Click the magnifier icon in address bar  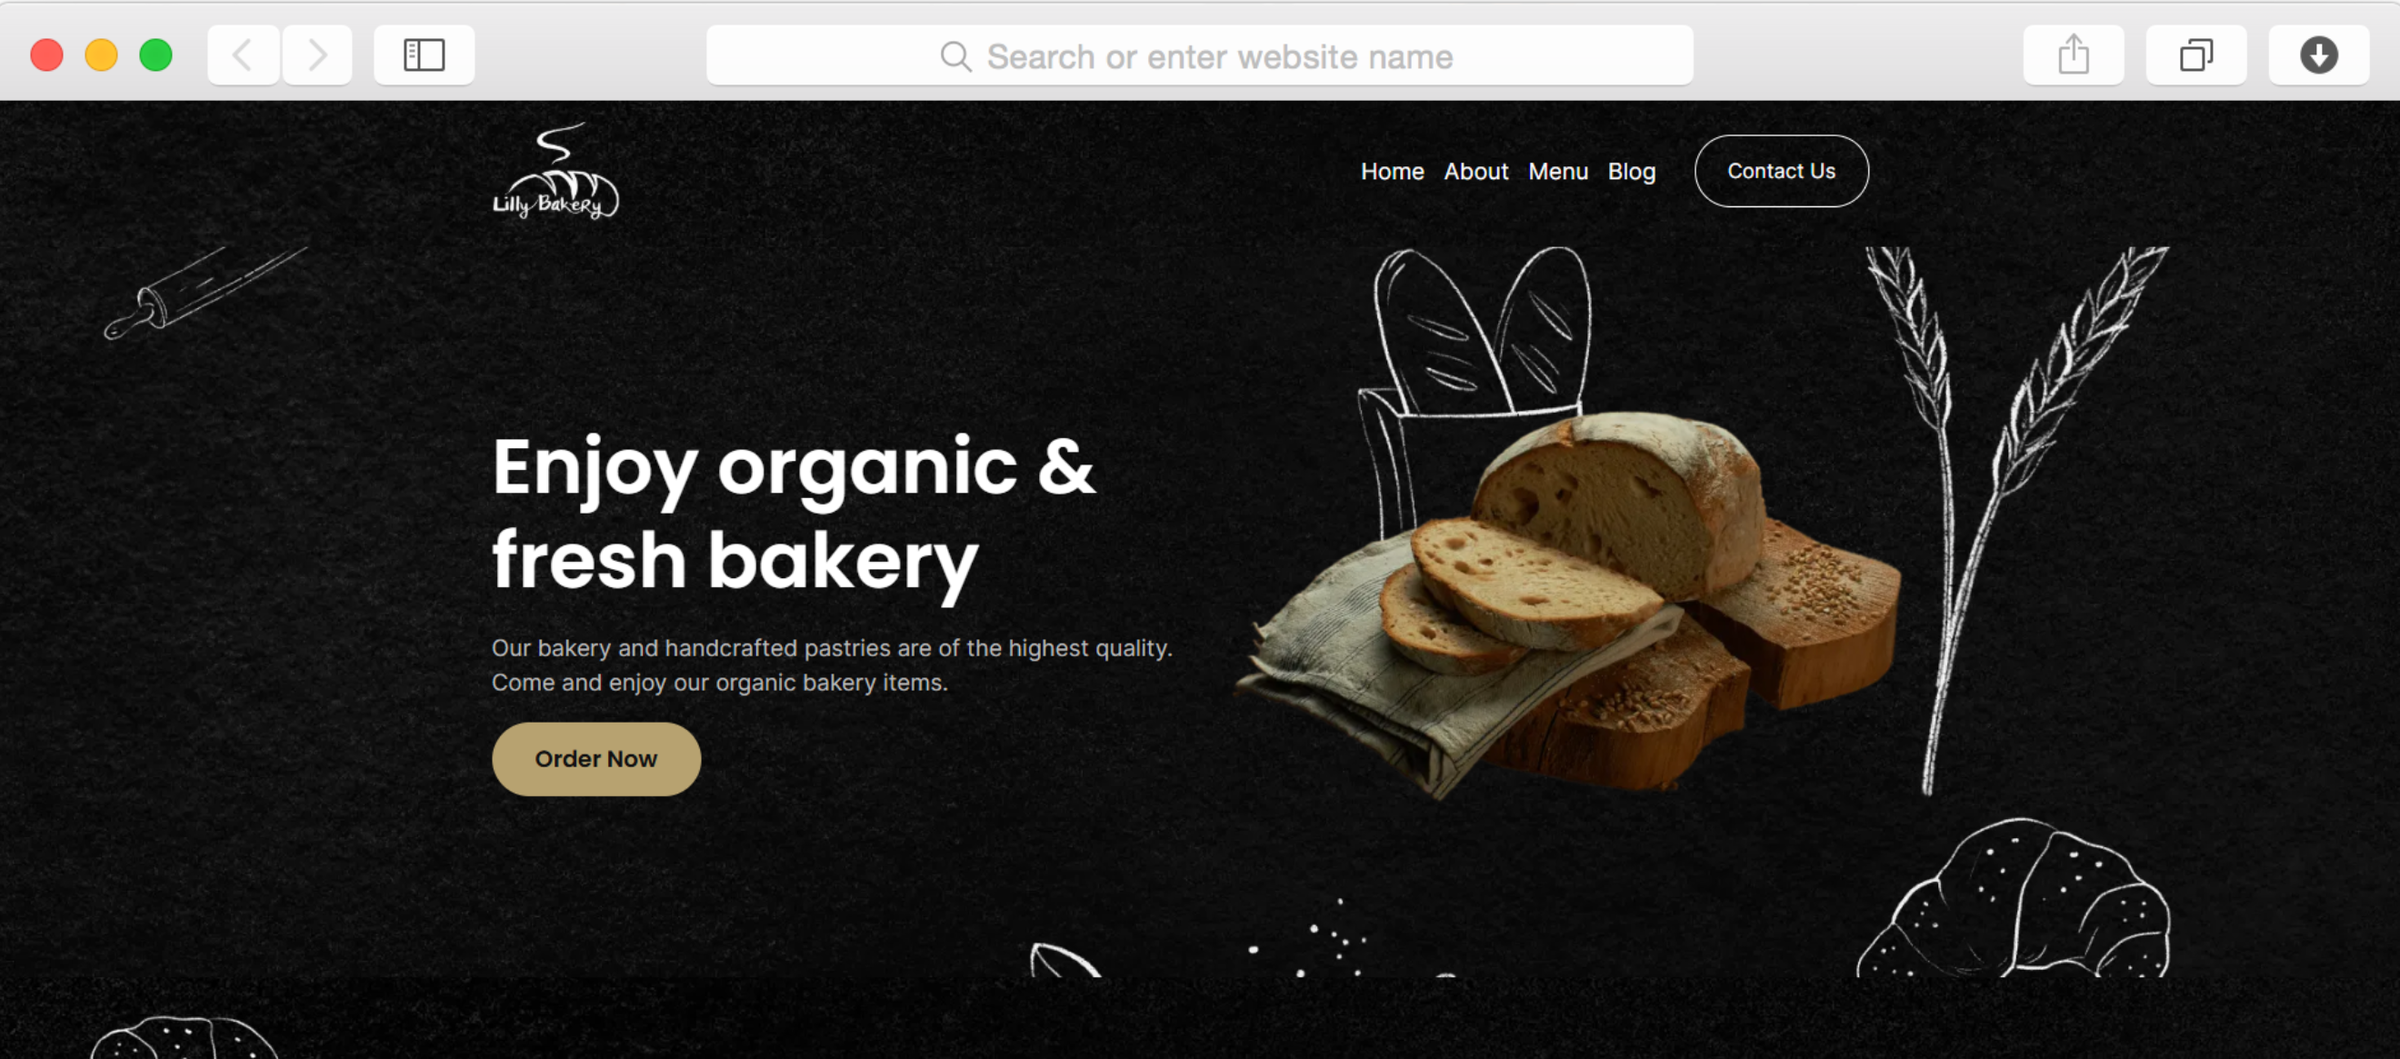956,57
